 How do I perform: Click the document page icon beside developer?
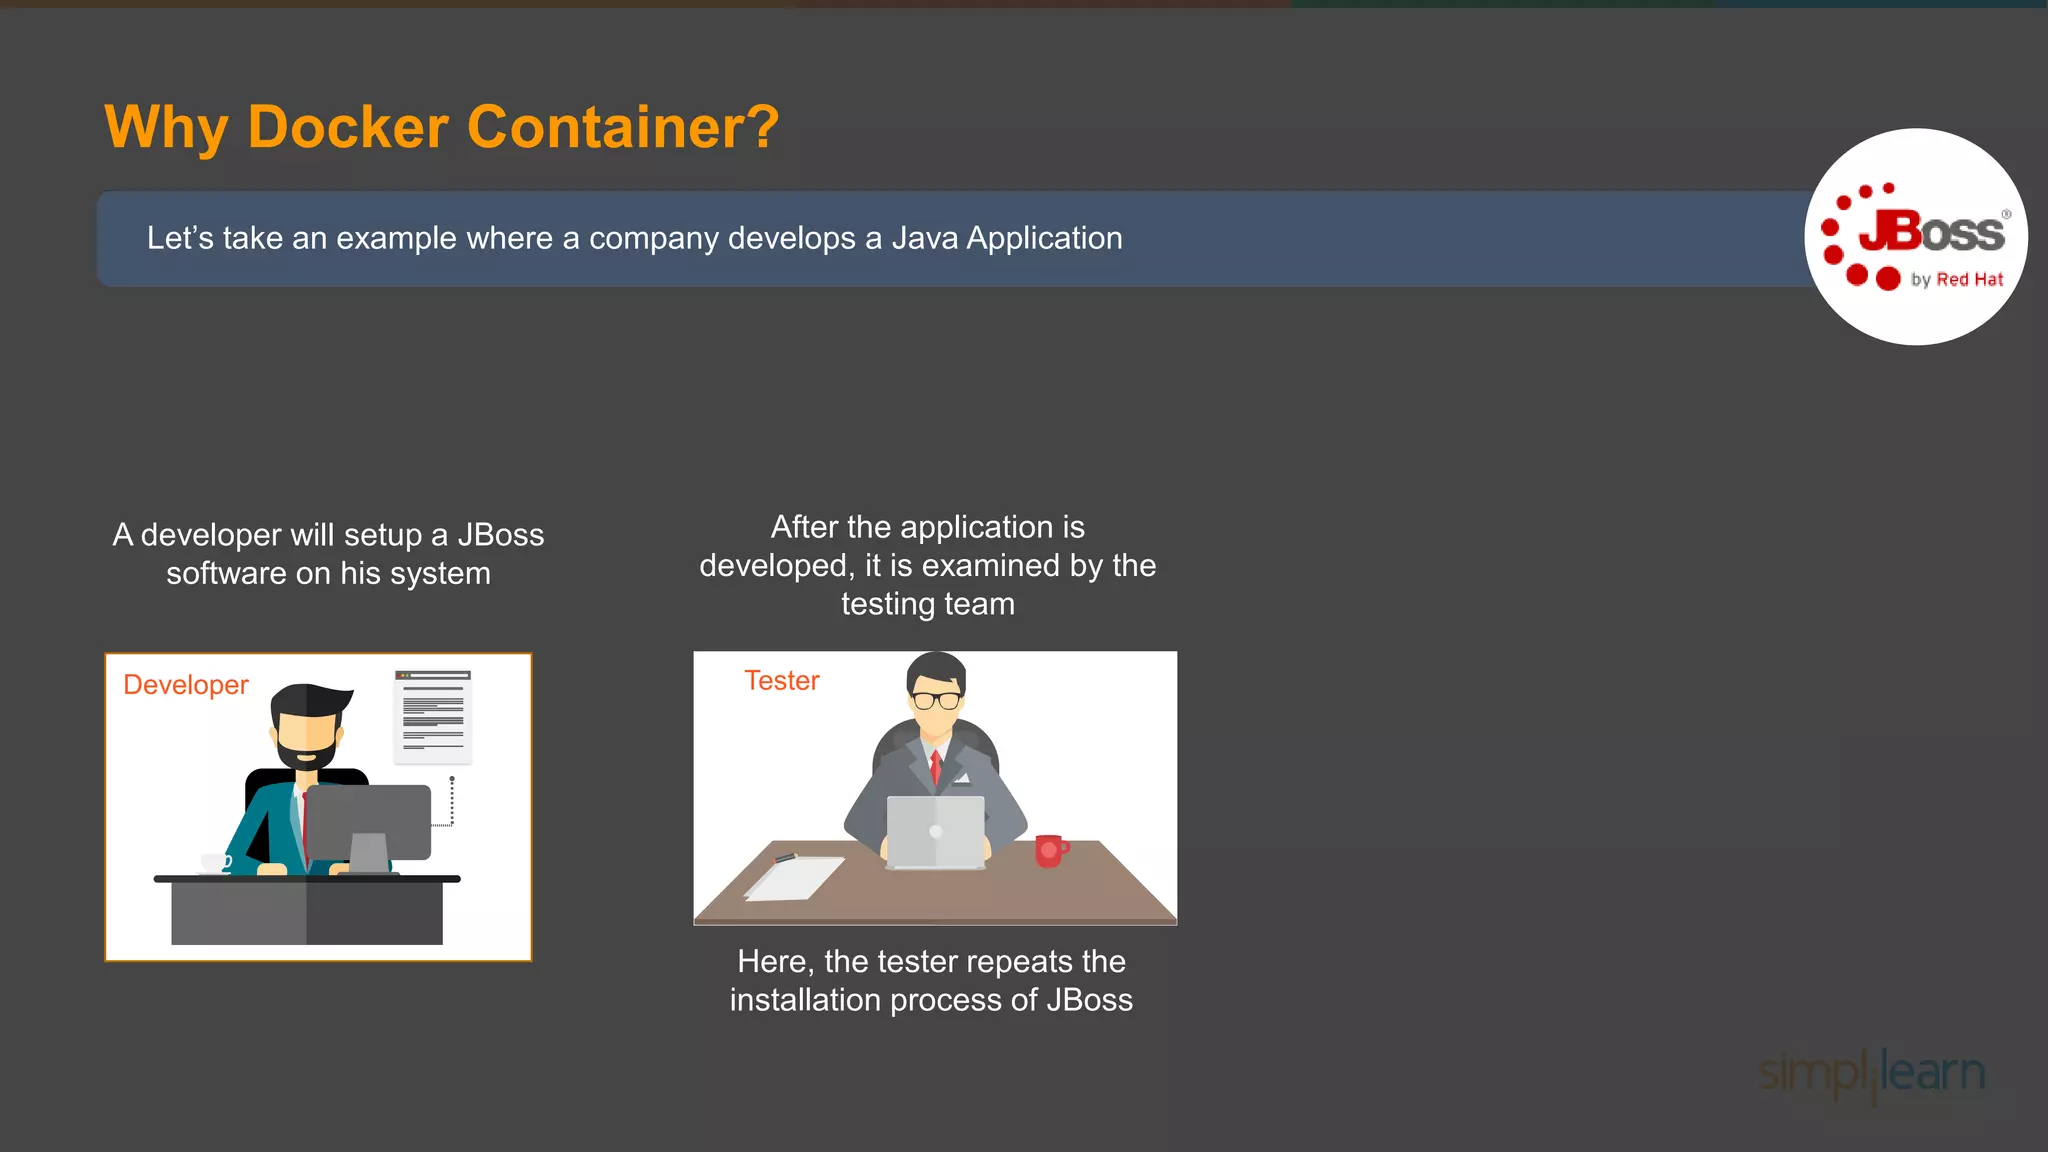click(x=432, y=716)
